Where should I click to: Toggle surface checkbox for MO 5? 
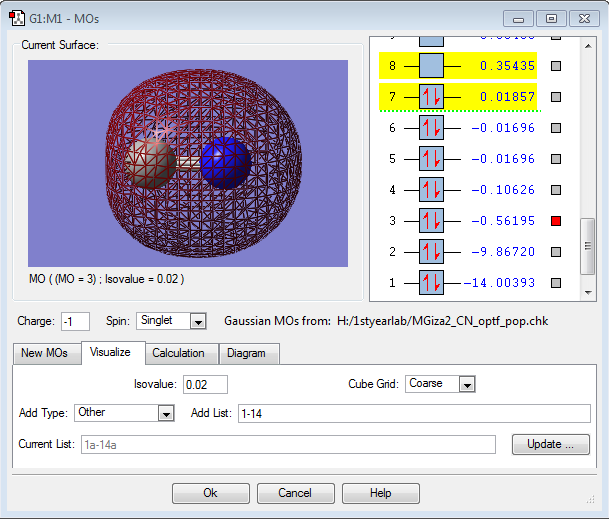click(556, 159)
